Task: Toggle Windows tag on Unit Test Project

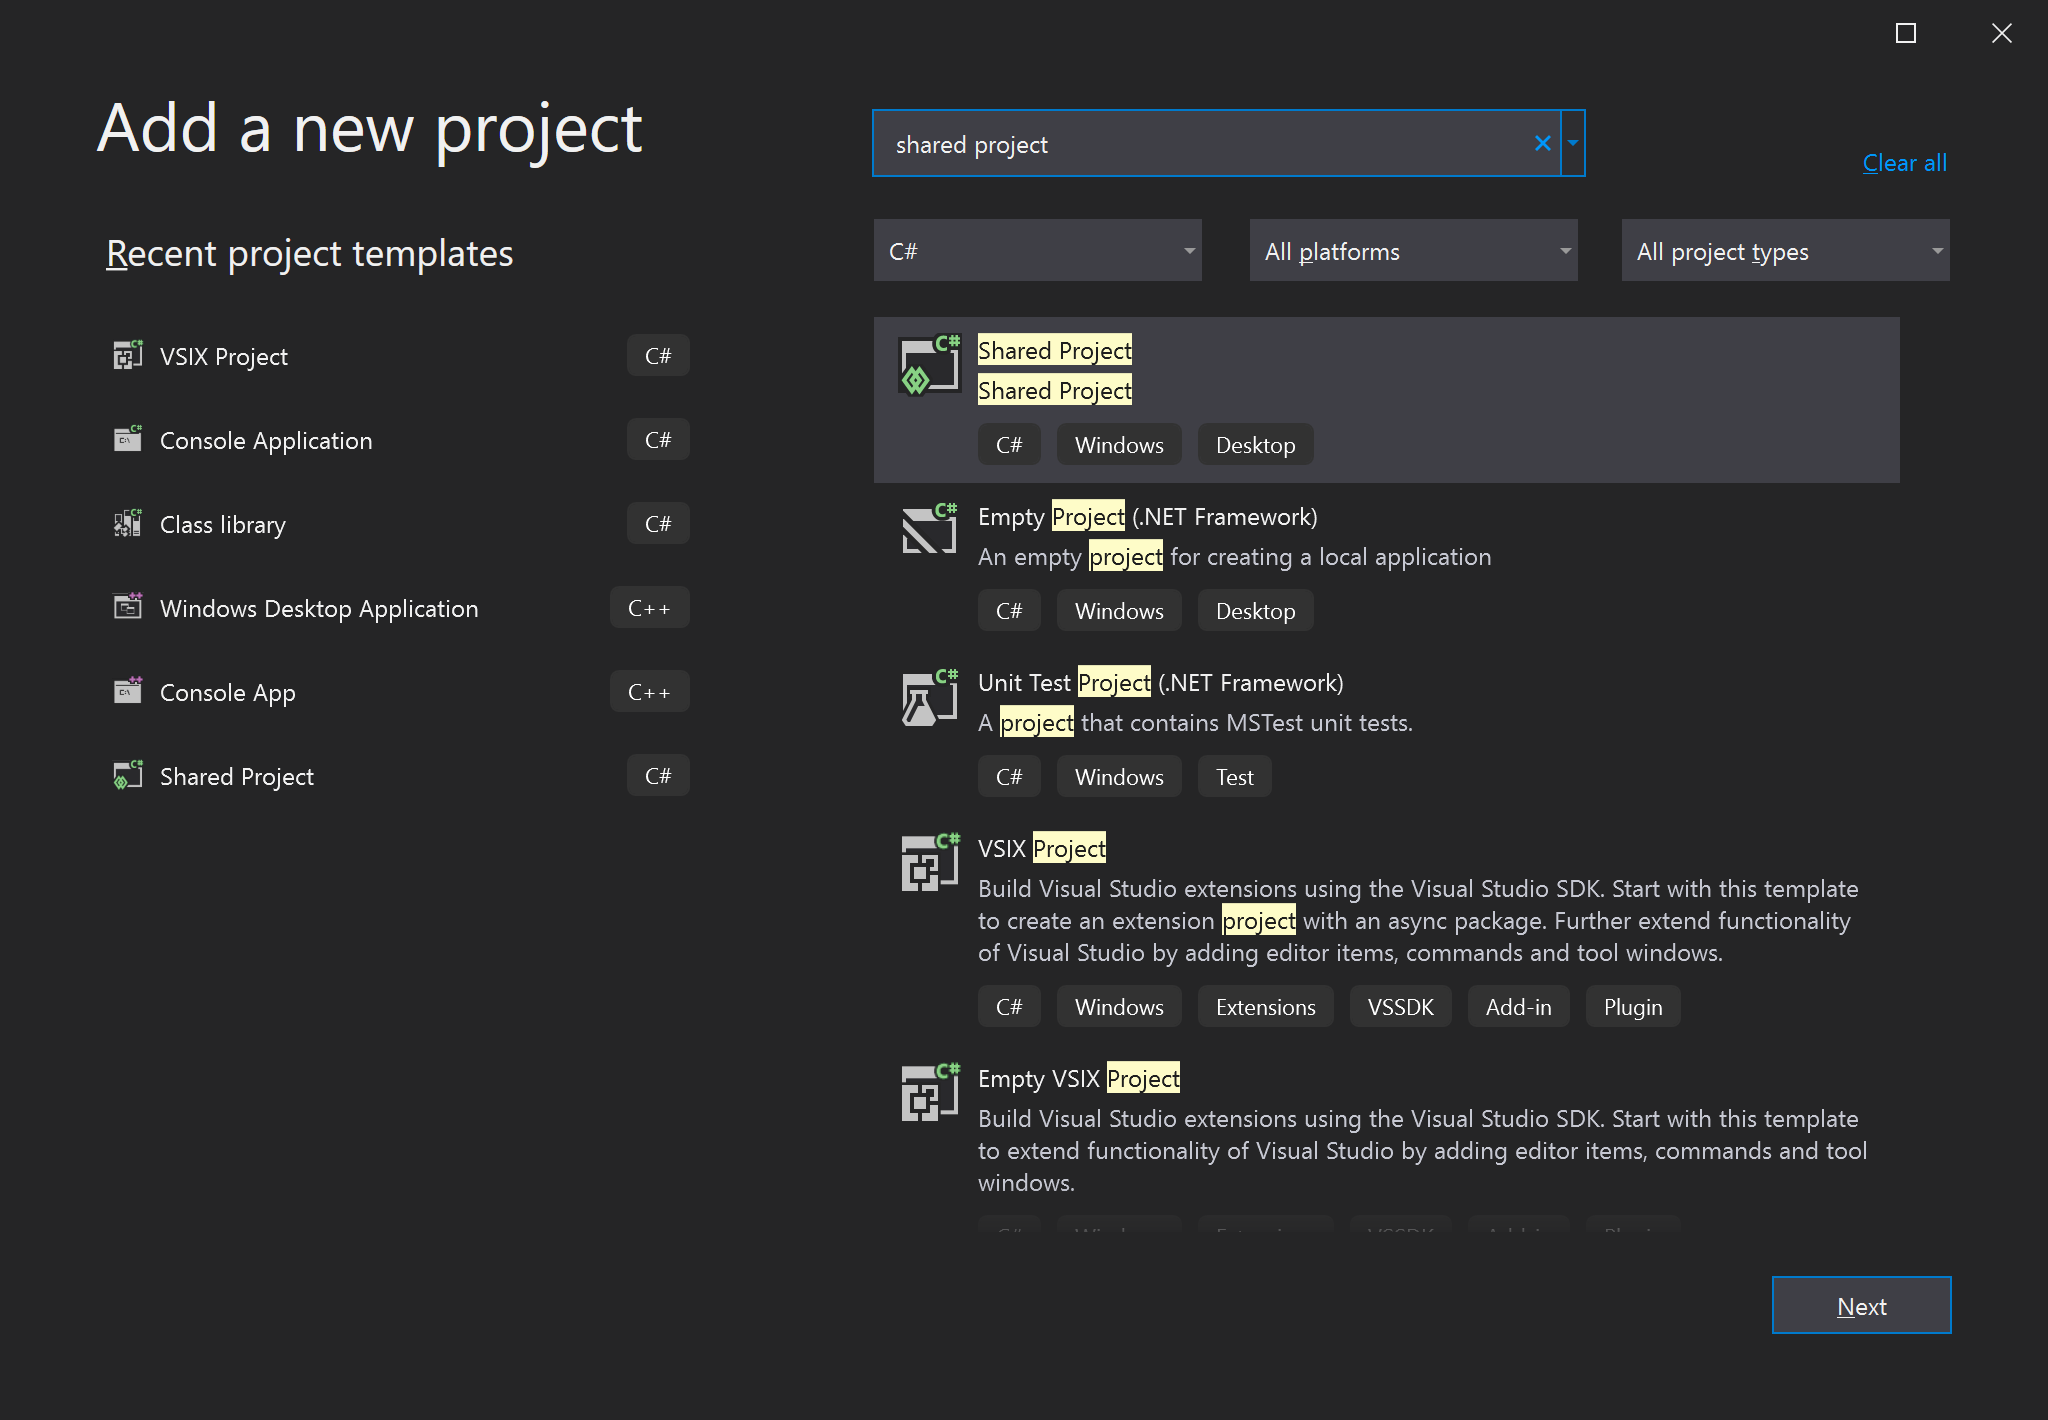Action: (1119, 775)
